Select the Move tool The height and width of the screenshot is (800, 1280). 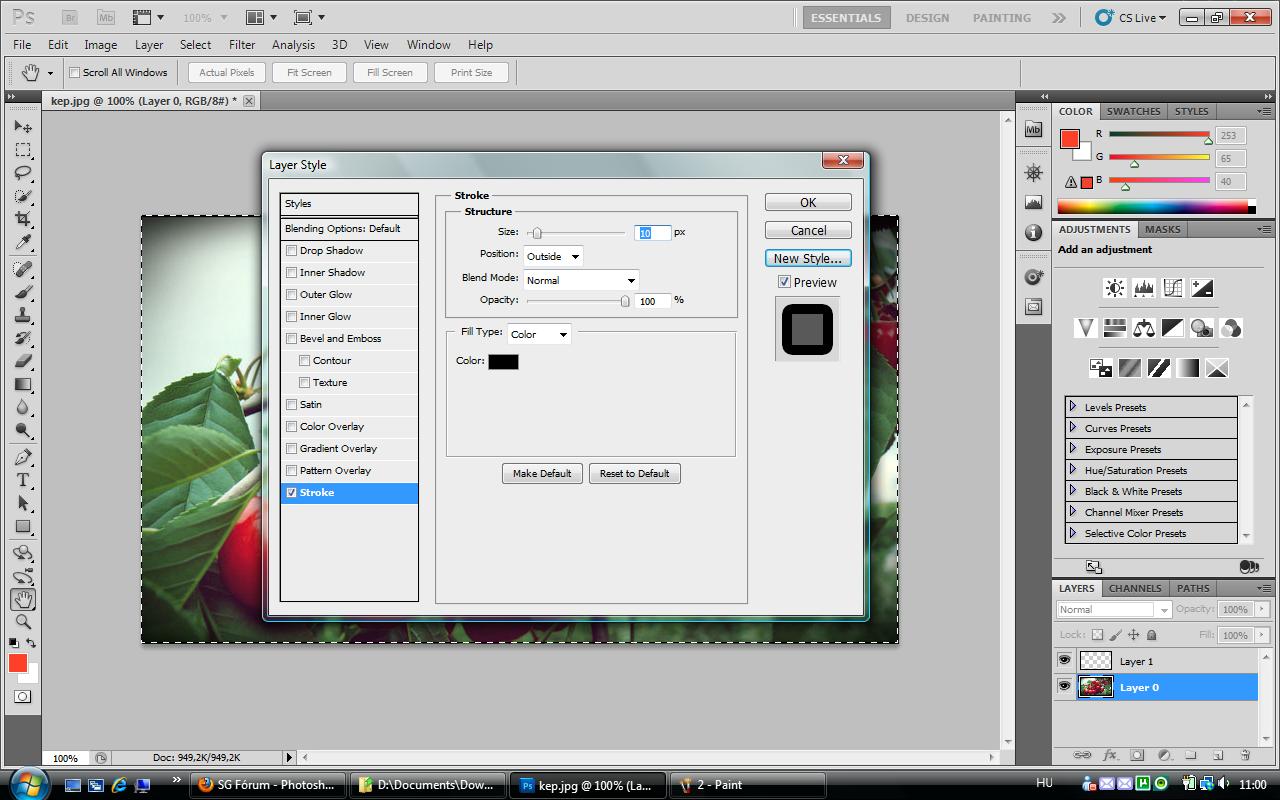23,127
